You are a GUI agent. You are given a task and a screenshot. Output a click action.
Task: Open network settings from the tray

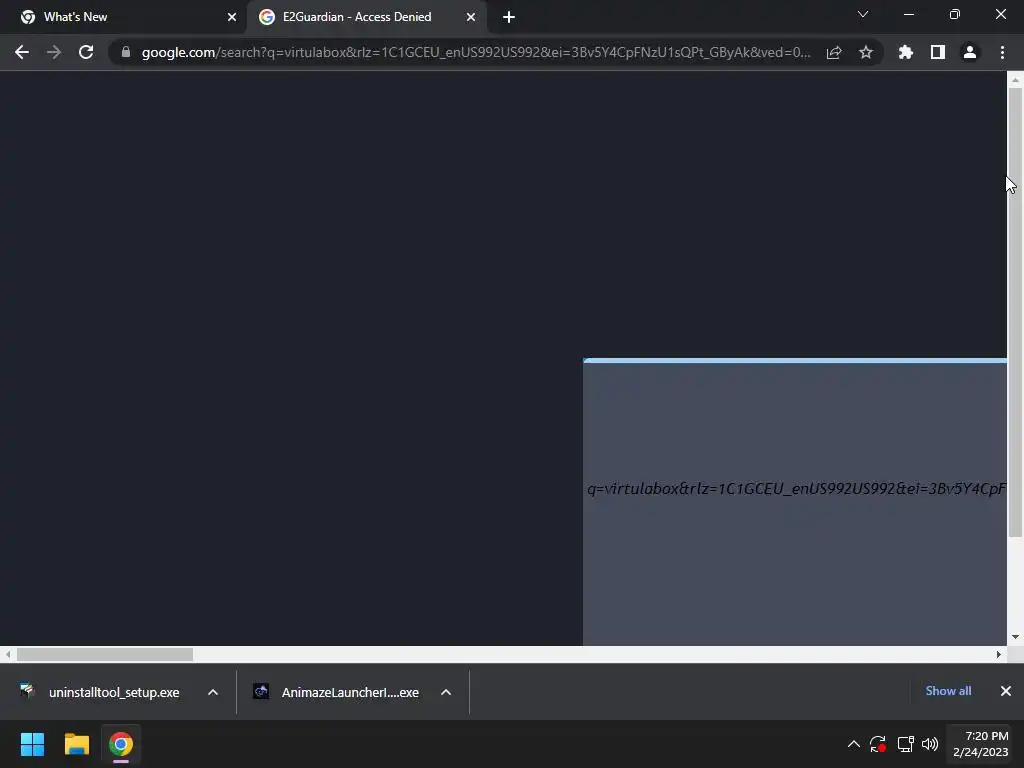[905, 744]
